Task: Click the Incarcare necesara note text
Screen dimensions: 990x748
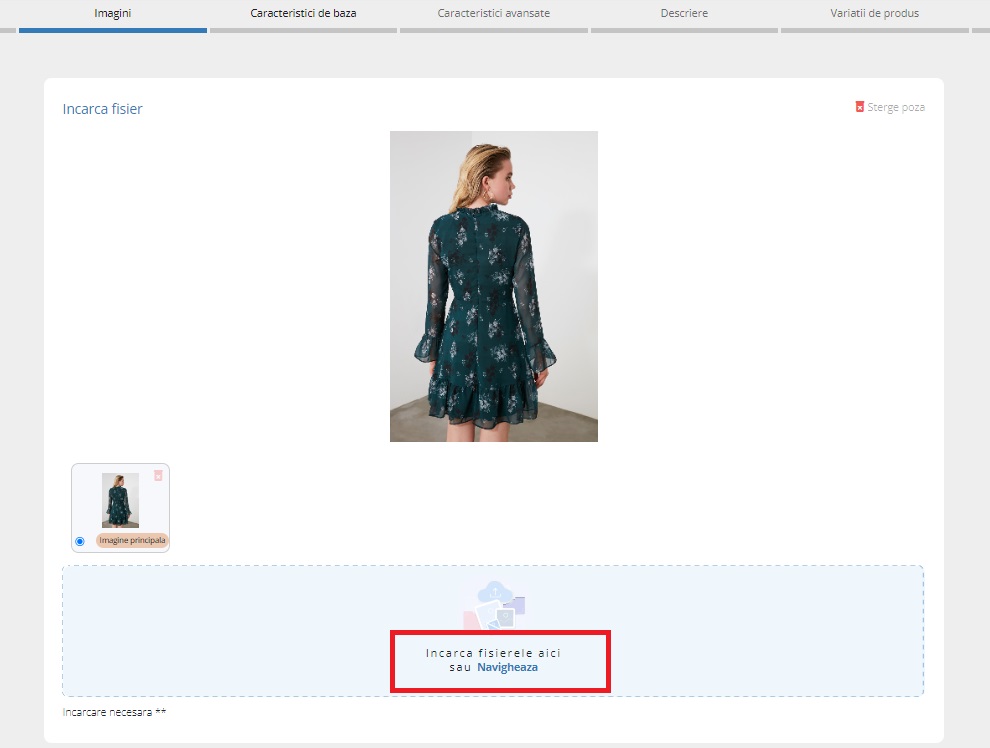Action: tap(114, 713)
